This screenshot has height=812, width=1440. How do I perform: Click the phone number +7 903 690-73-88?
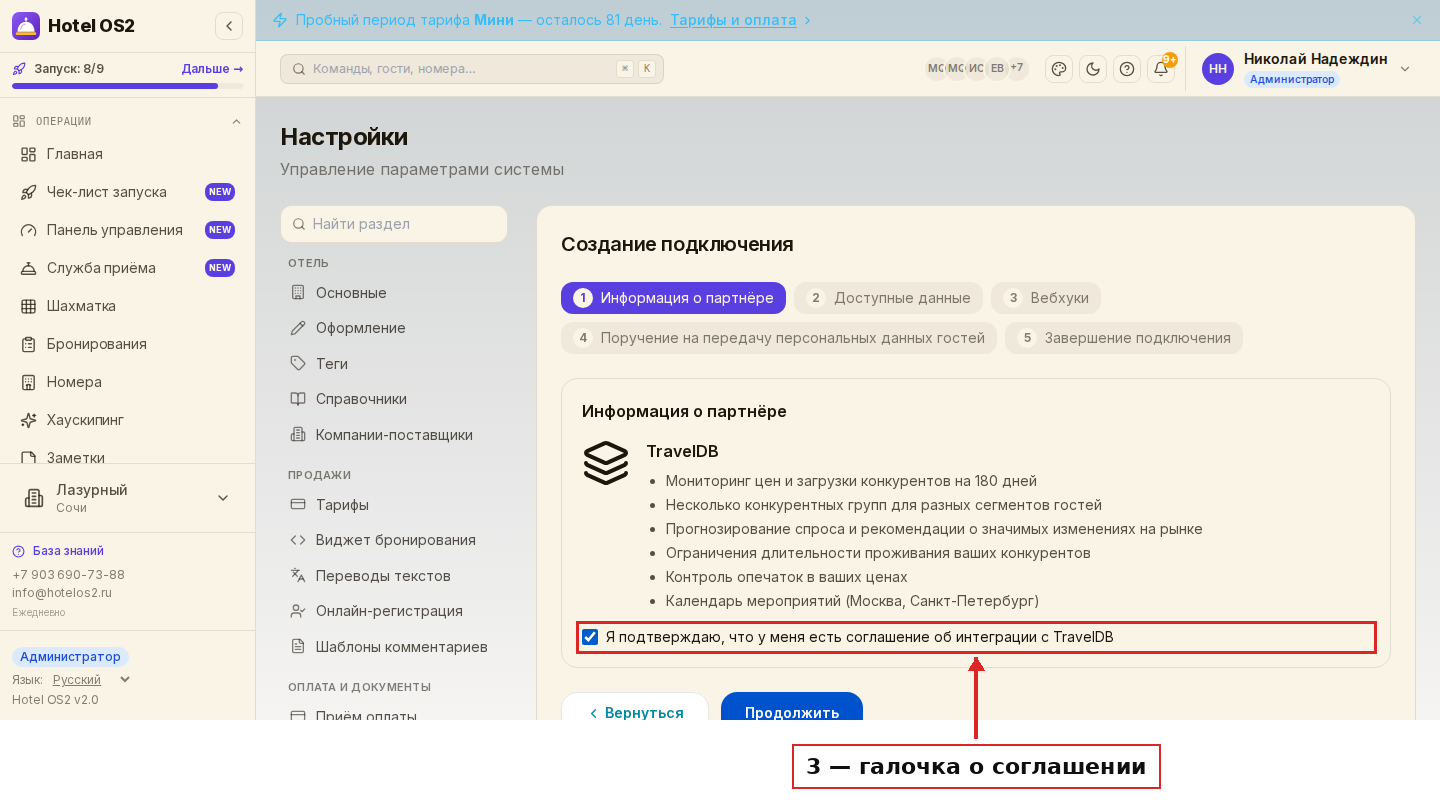pos(68,575)
